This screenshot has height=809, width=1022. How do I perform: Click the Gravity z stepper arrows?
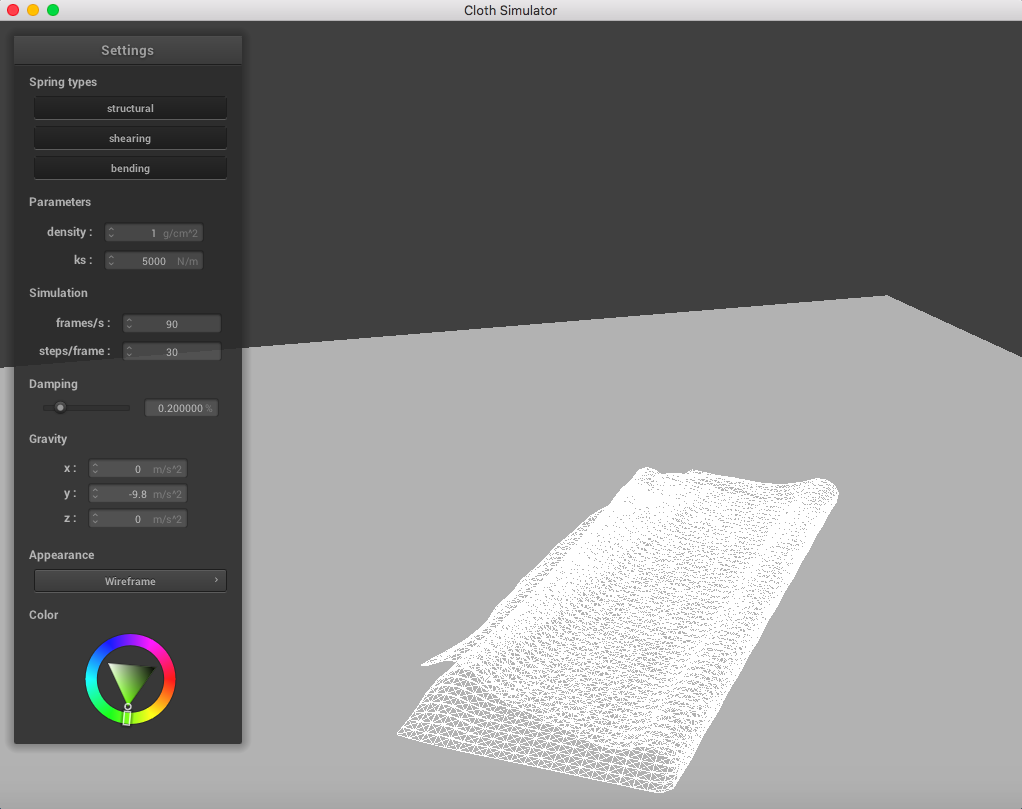point(96,519)
